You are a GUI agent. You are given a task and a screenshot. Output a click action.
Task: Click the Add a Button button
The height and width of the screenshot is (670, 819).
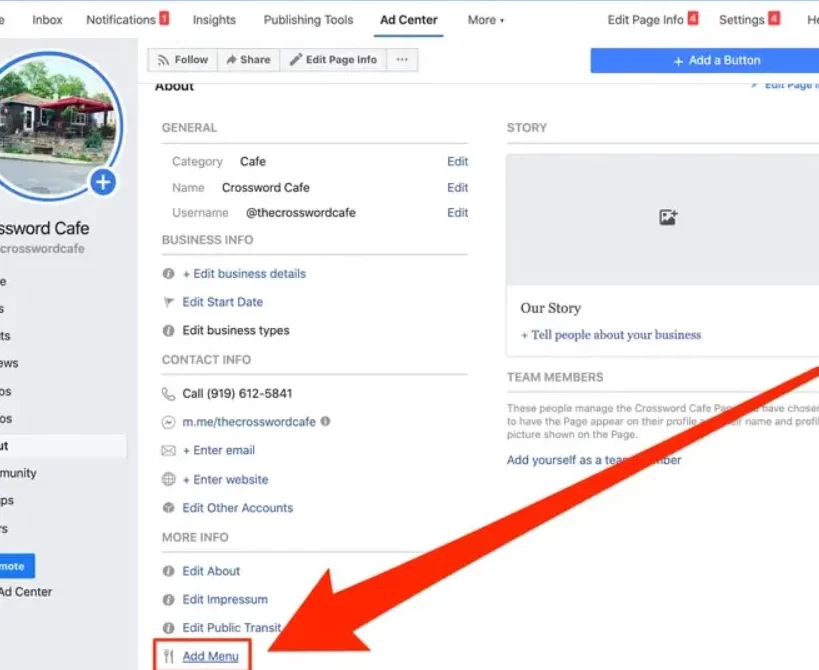[705, 61]
